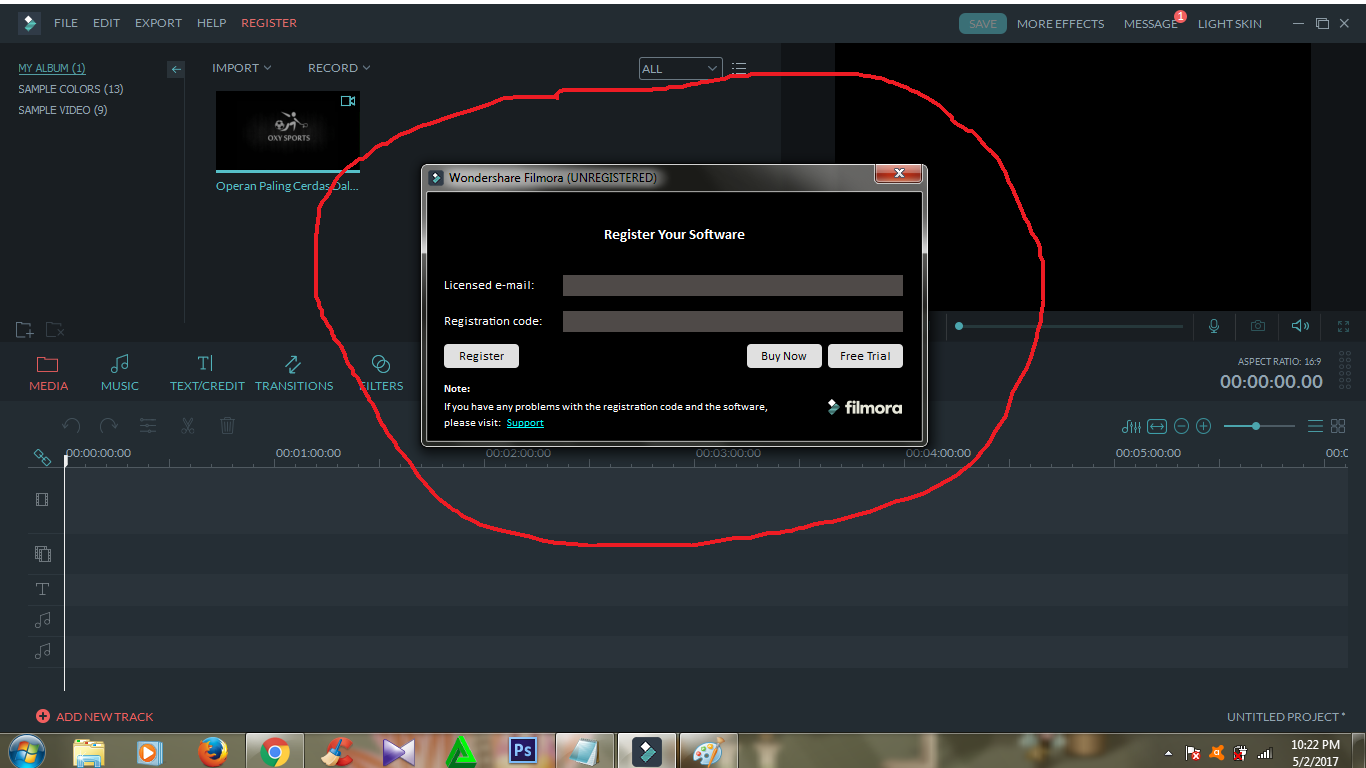
Task: Toggle the timeline link/snap icon
Action: (x=42, y=457)
